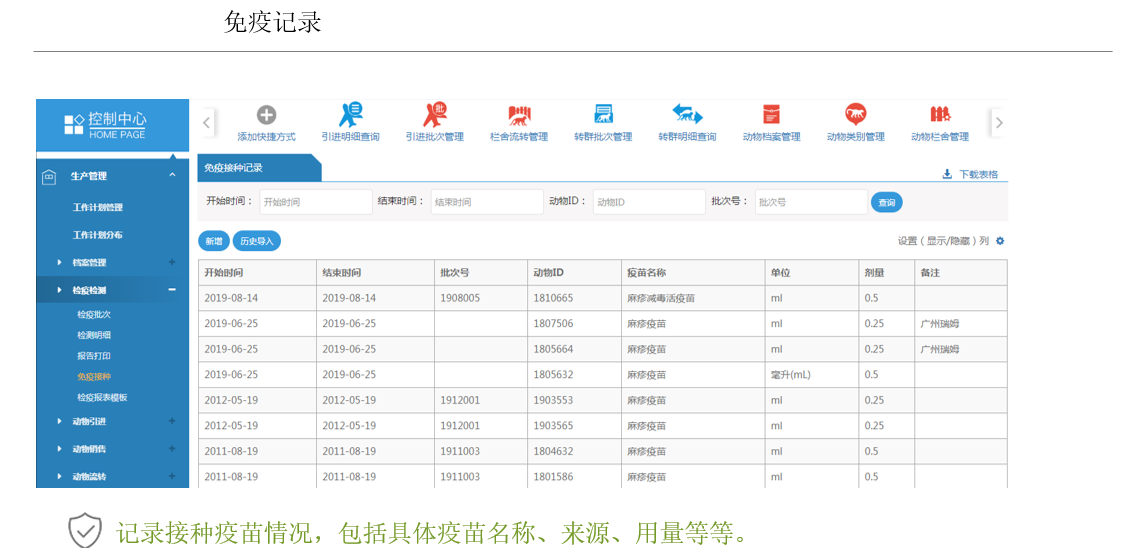Viewport: 1145px width, 548px height.
Task: Select 报告打印 submenu item
Action: 93,356
